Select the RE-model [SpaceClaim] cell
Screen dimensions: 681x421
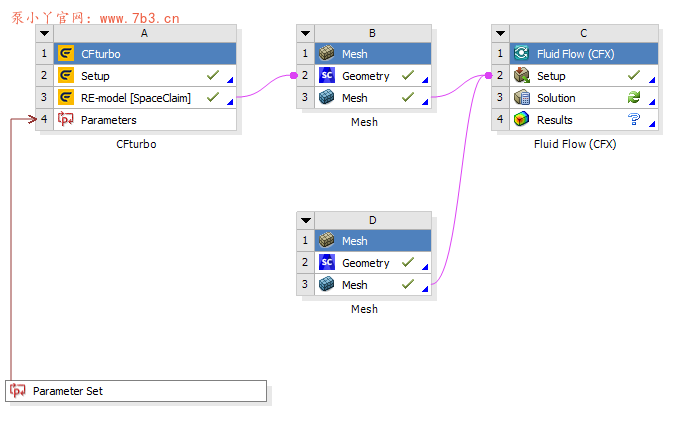[x=145, y=98]
